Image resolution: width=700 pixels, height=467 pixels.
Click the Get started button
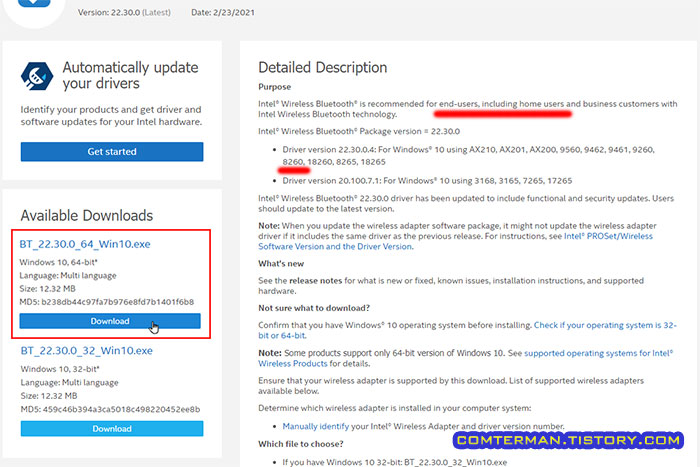(x=112, y=152)
